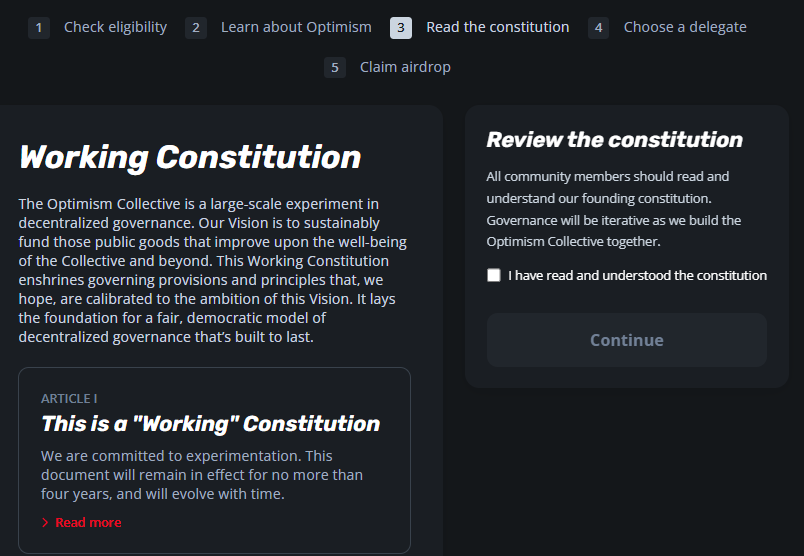Check 'I have read and understood' checkbox
Screen dimensions: 804x556
494,275
